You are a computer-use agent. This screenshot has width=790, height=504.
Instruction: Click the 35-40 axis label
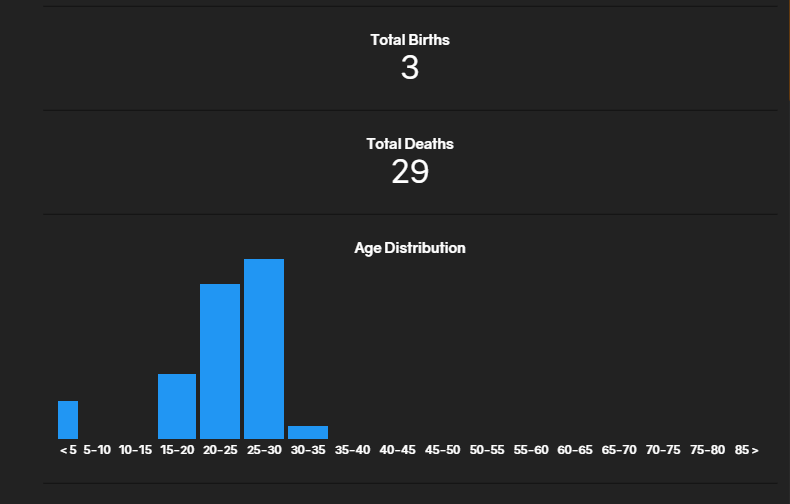click(353, 450)
